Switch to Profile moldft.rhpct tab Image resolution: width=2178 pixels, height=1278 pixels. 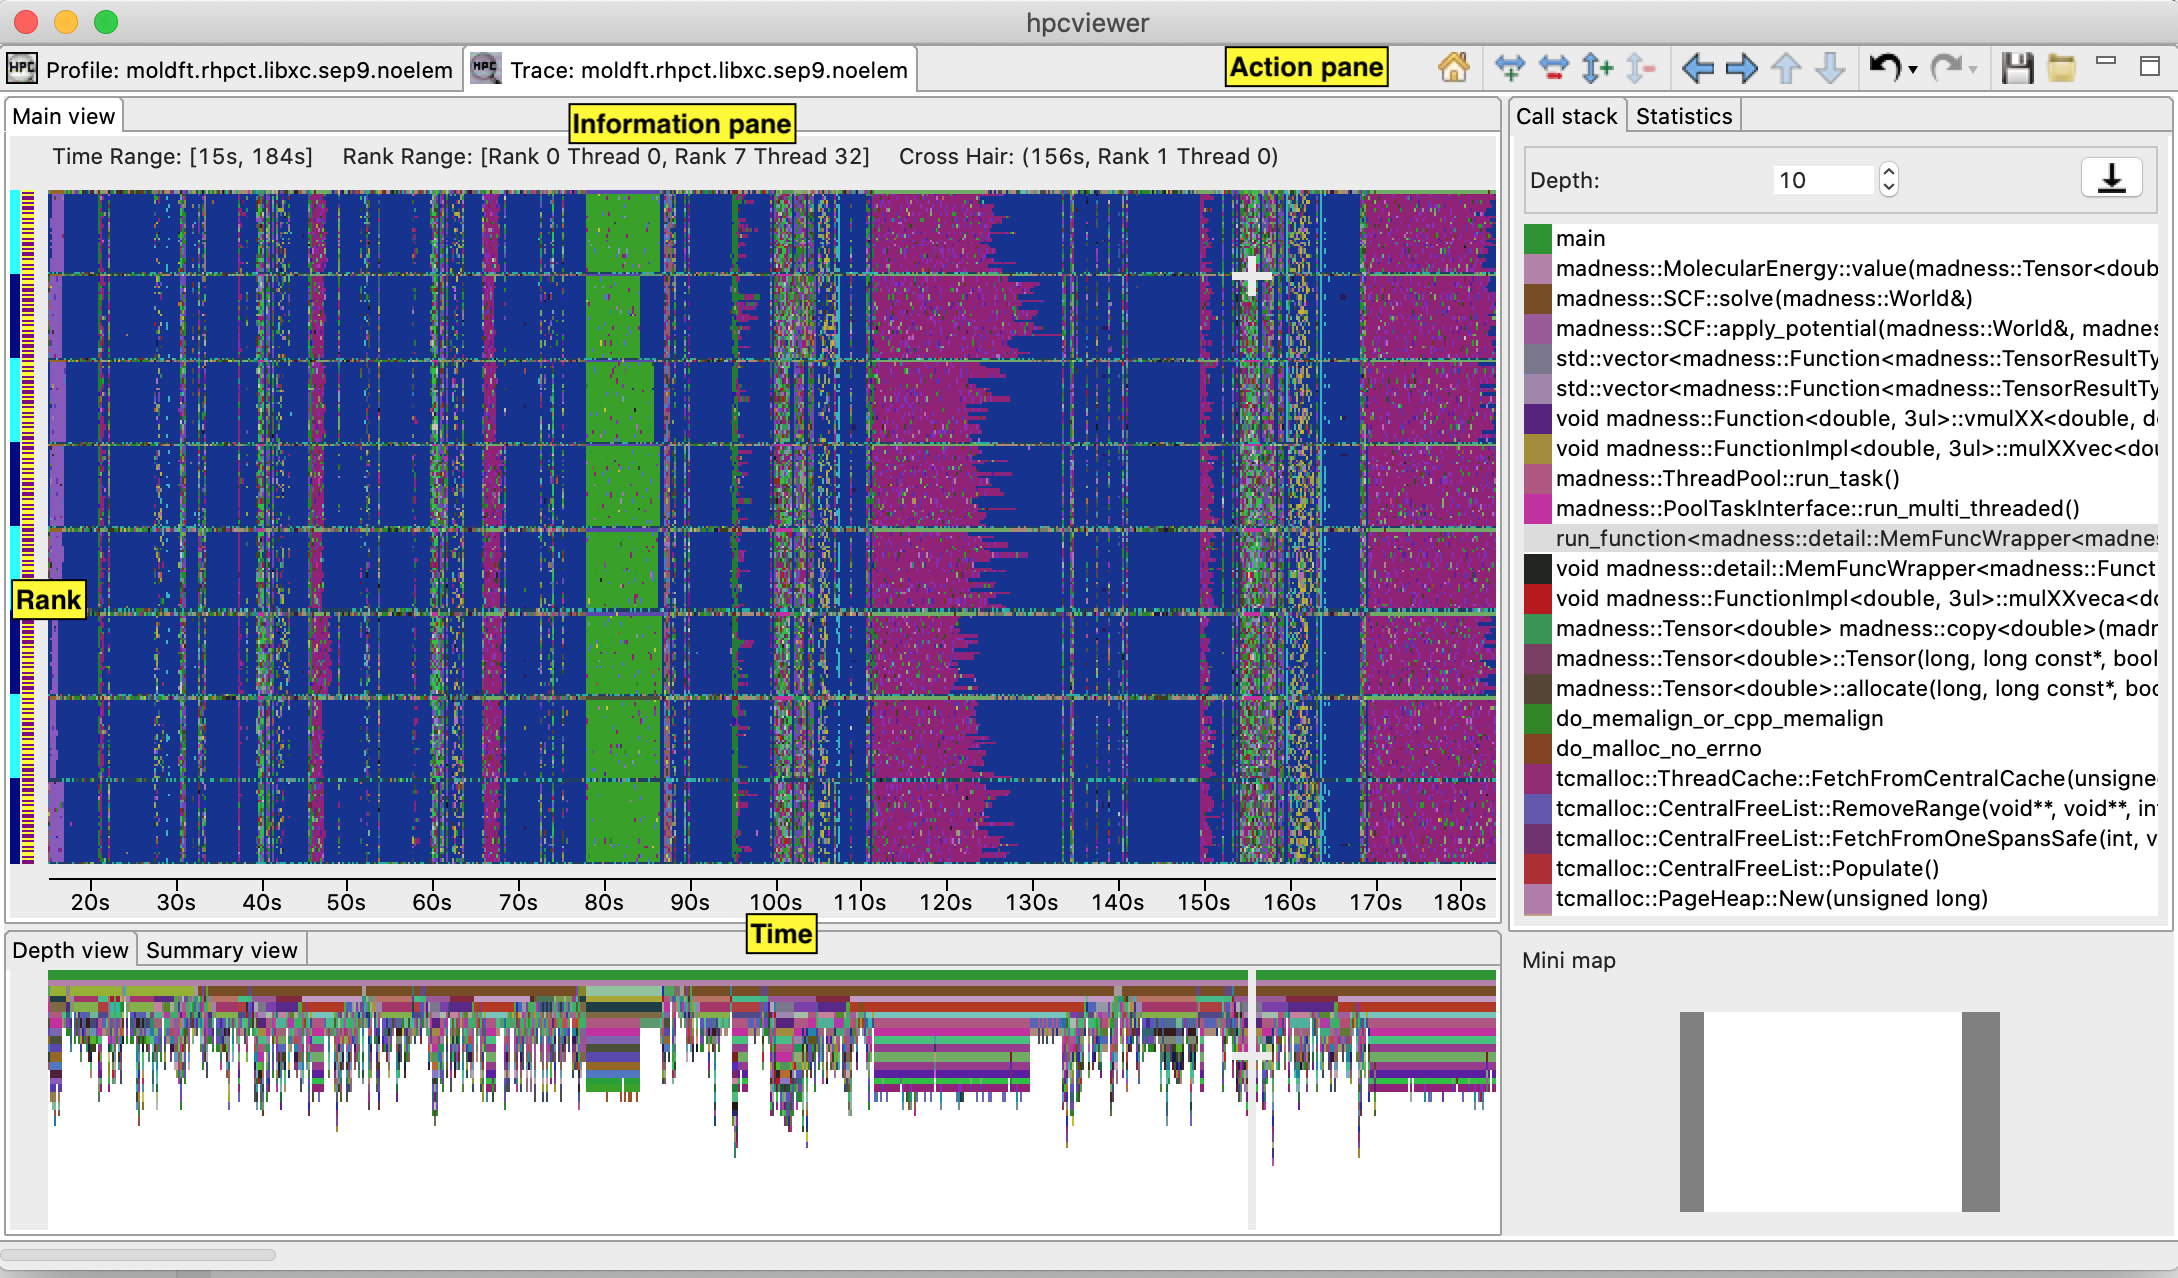(232, 70)
